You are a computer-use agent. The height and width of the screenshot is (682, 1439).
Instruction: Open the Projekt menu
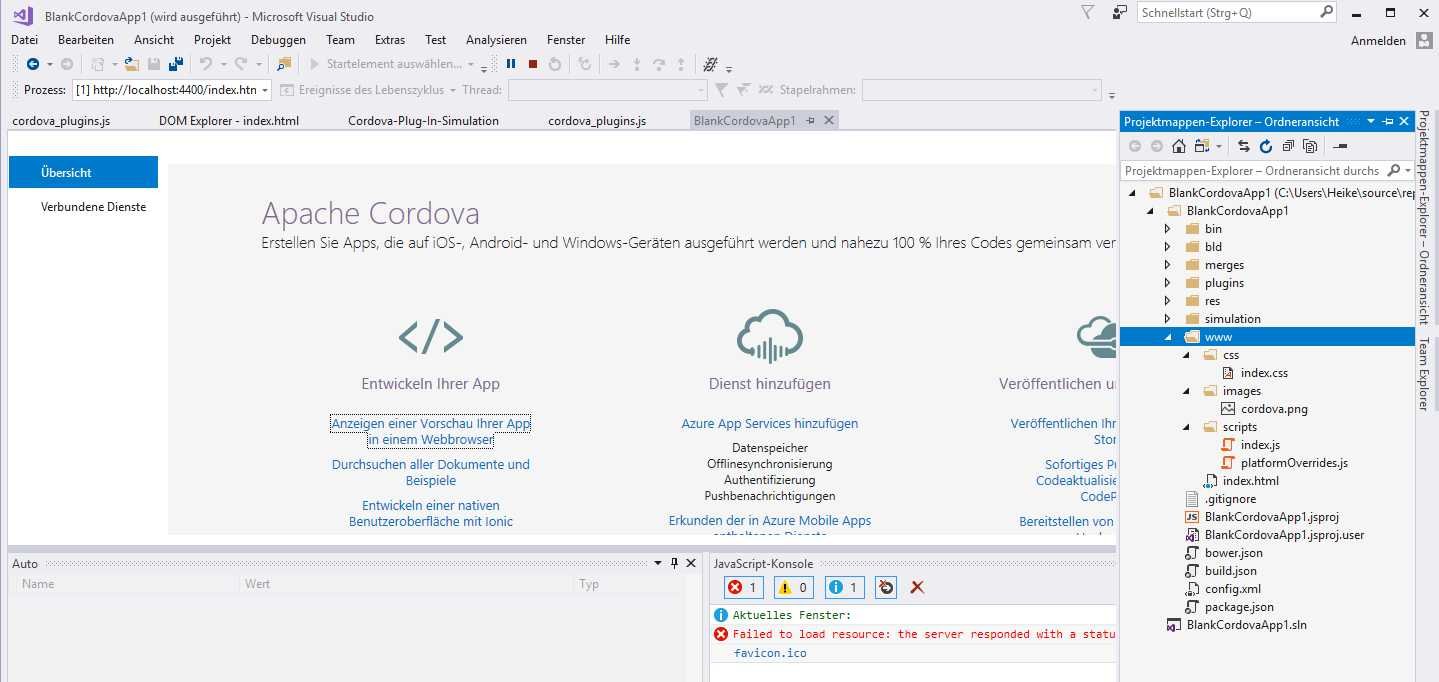(213, 40)
